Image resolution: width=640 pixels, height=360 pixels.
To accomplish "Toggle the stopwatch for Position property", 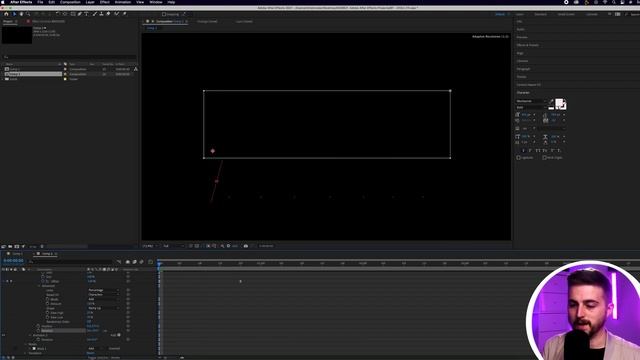I will click(x=38, y=326).
